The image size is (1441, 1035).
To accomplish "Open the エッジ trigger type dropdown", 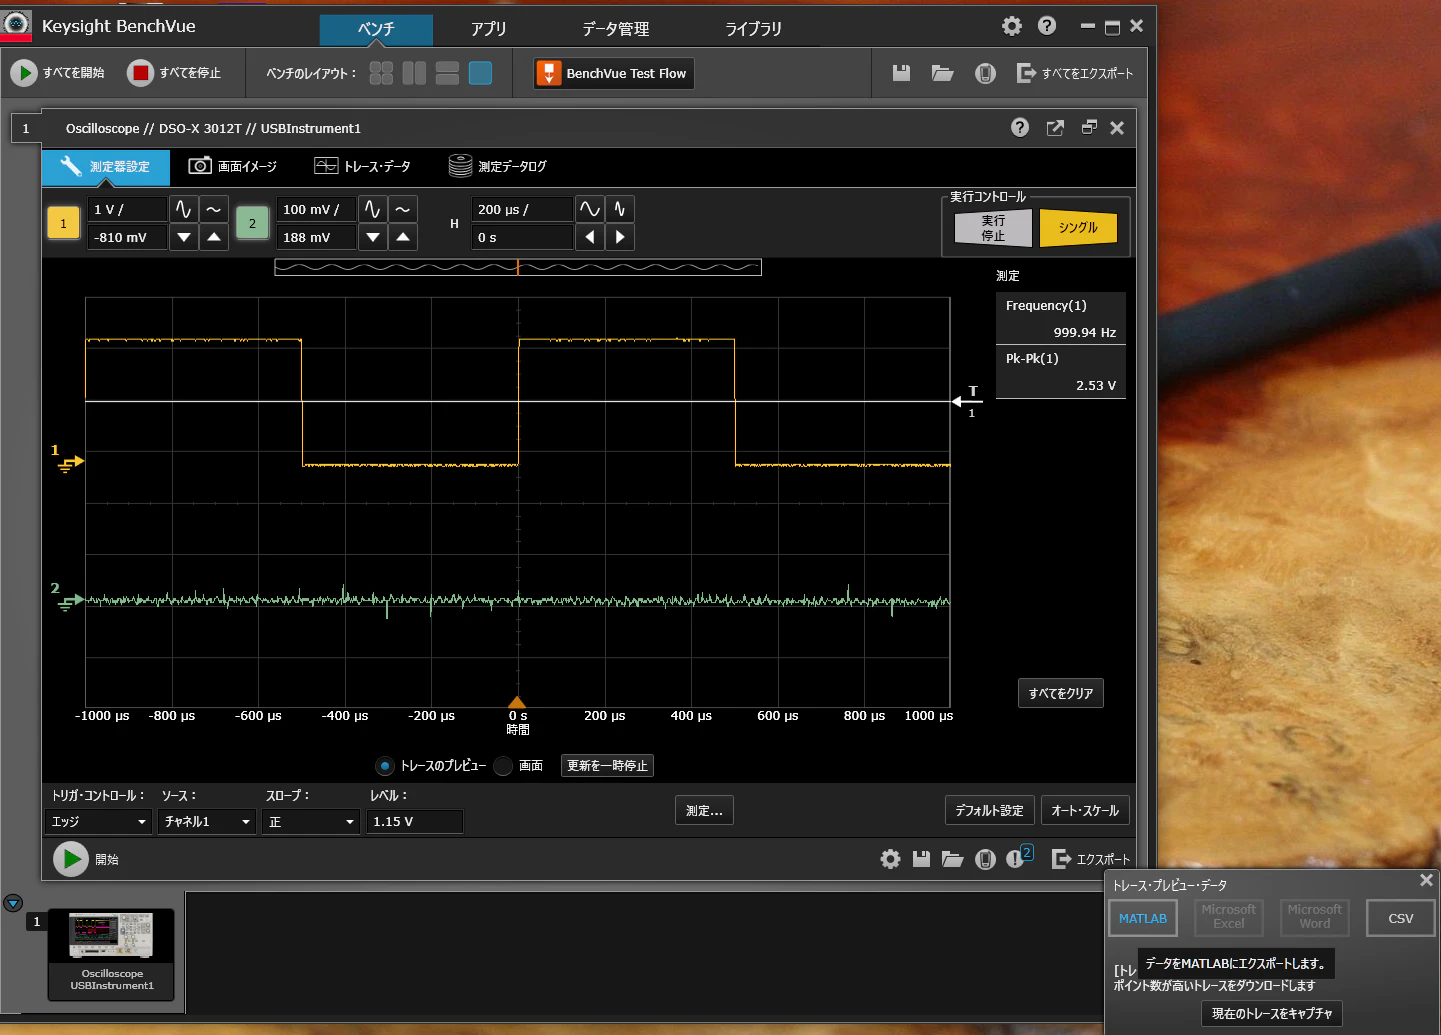I will 100,822.
